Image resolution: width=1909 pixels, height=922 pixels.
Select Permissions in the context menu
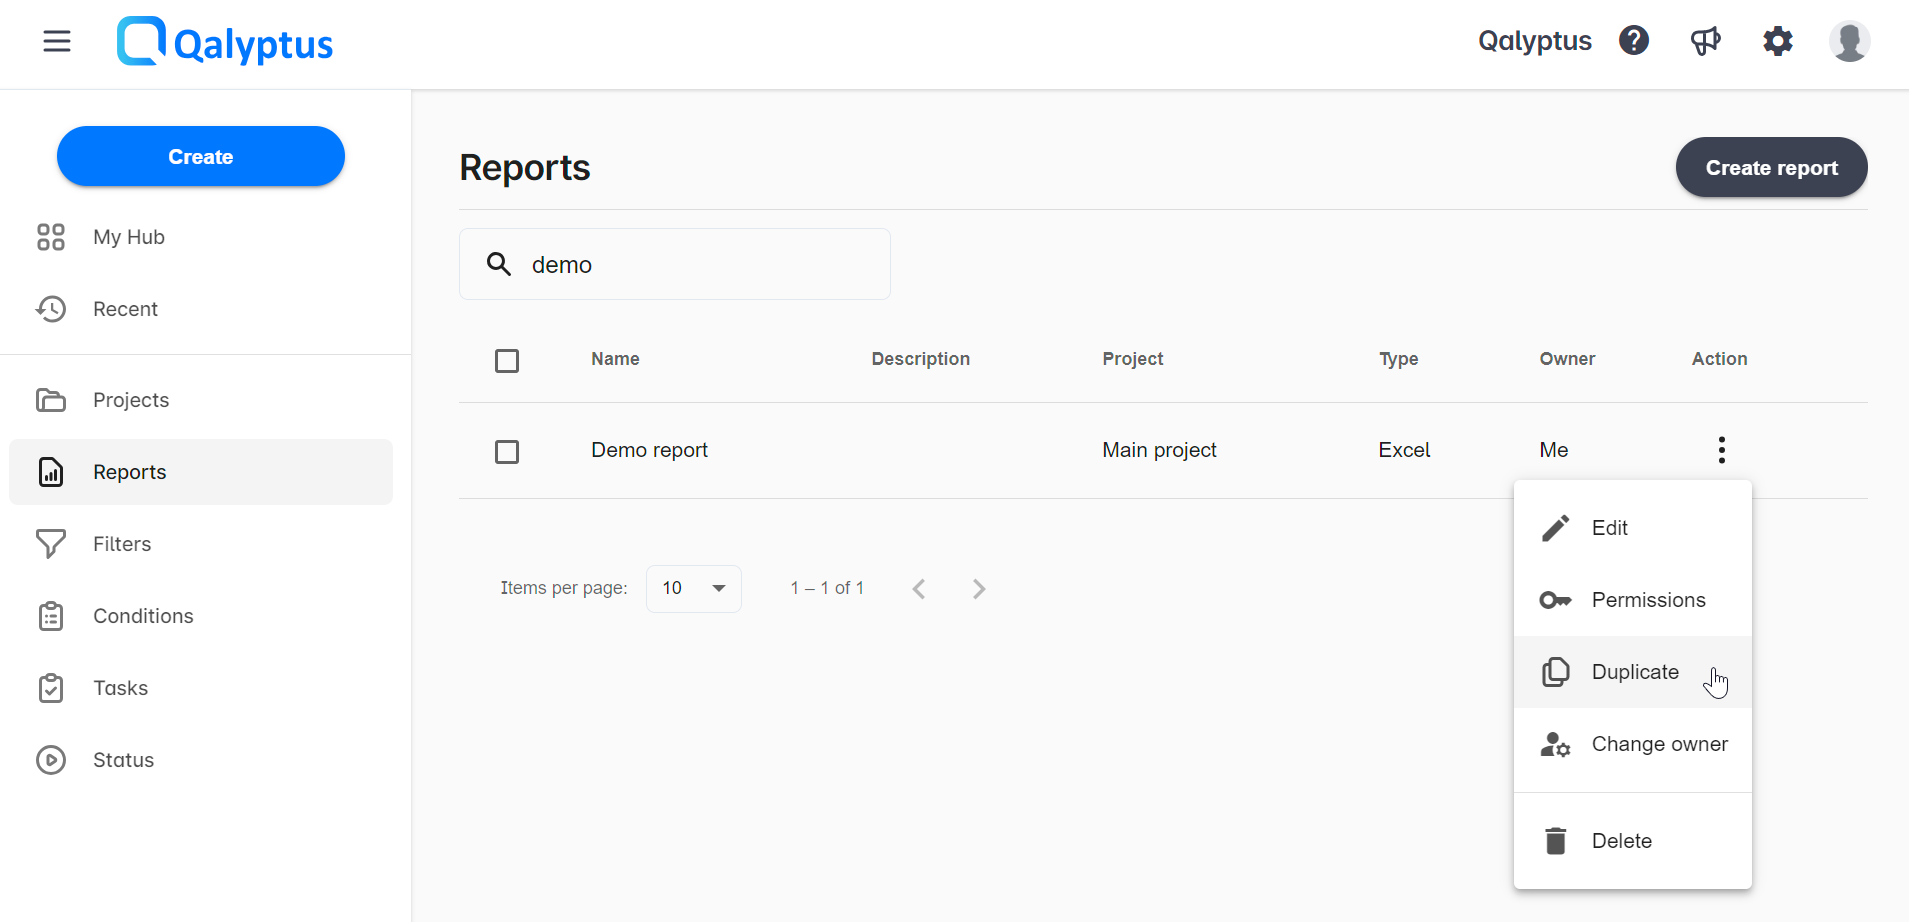pyautogui.click(x=1649, y=600)
